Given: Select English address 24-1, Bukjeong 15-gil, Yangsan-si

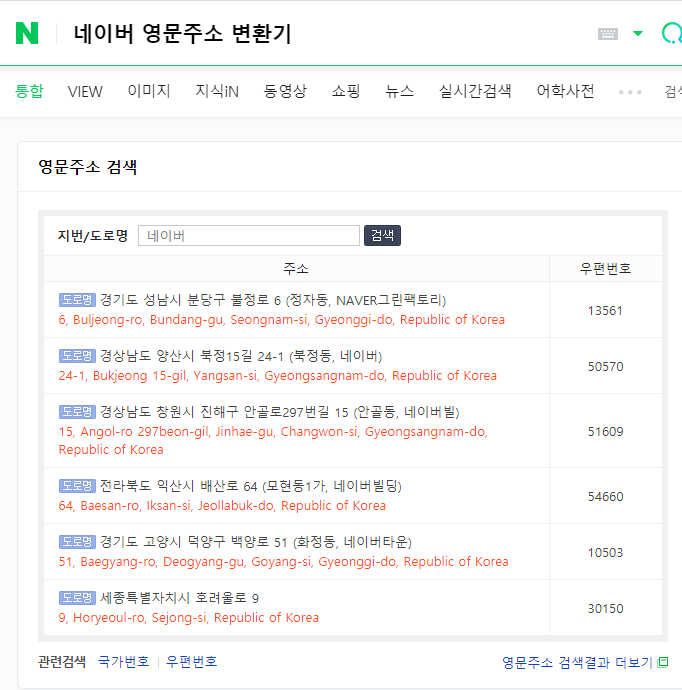Looking at the screenshot, I should point(278,375).
